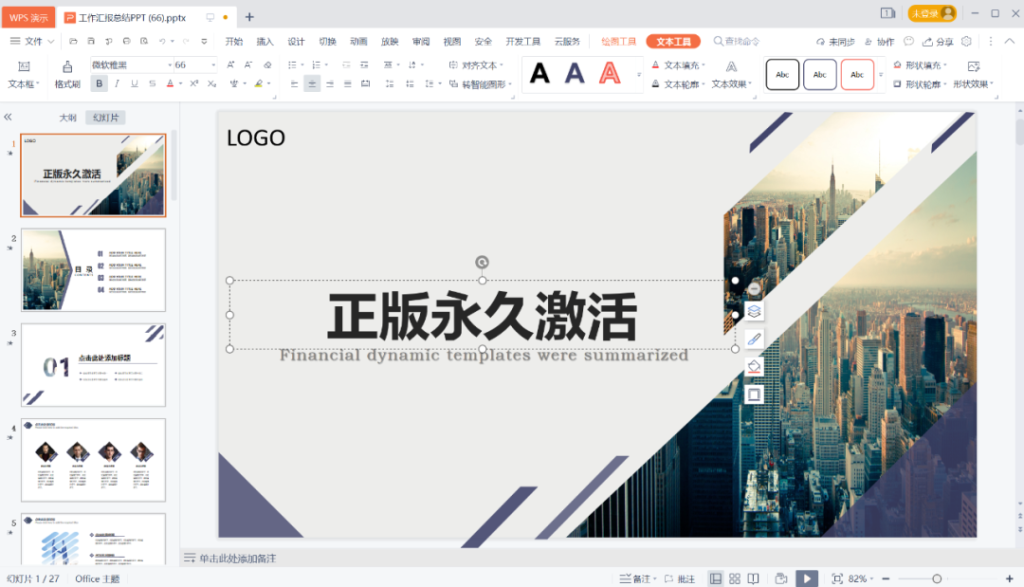Click the Undo arrow icon

point(162,41)
